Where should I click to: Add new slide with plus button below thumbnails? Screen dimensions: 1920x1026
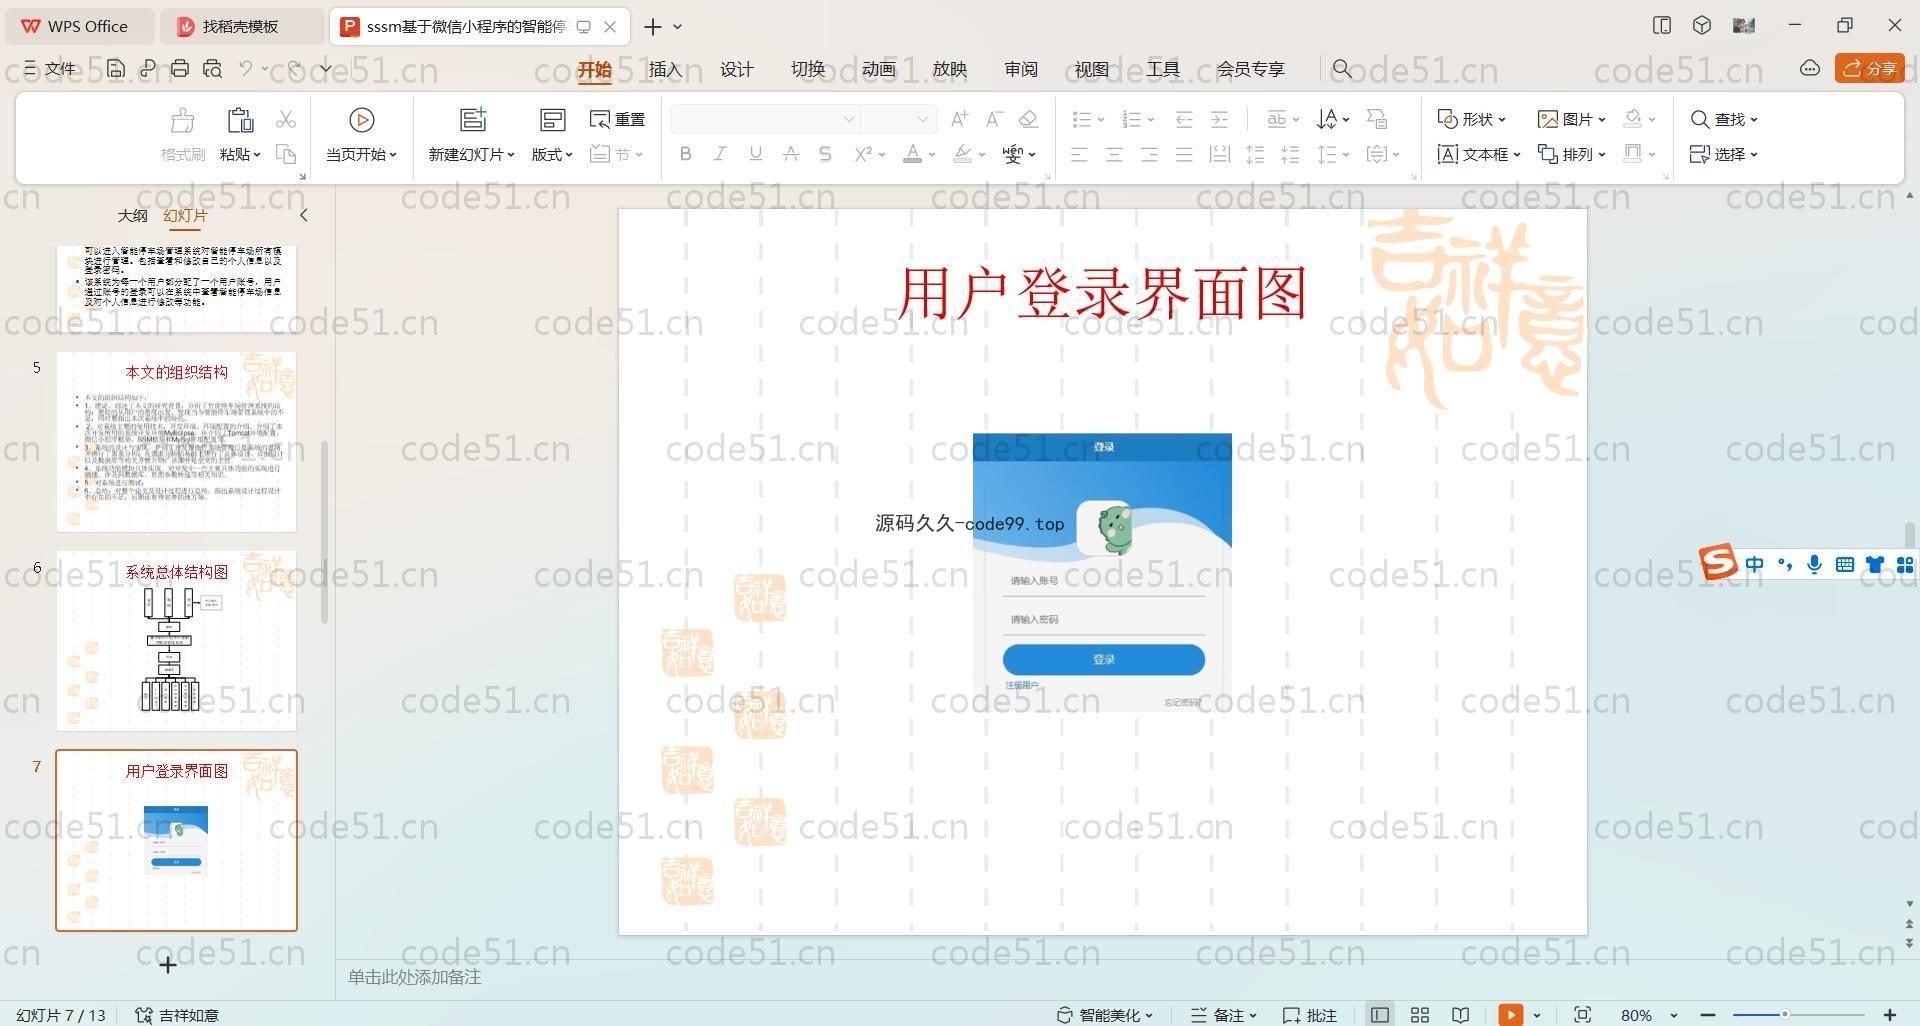pyautogui.click(x=168, y=965)
